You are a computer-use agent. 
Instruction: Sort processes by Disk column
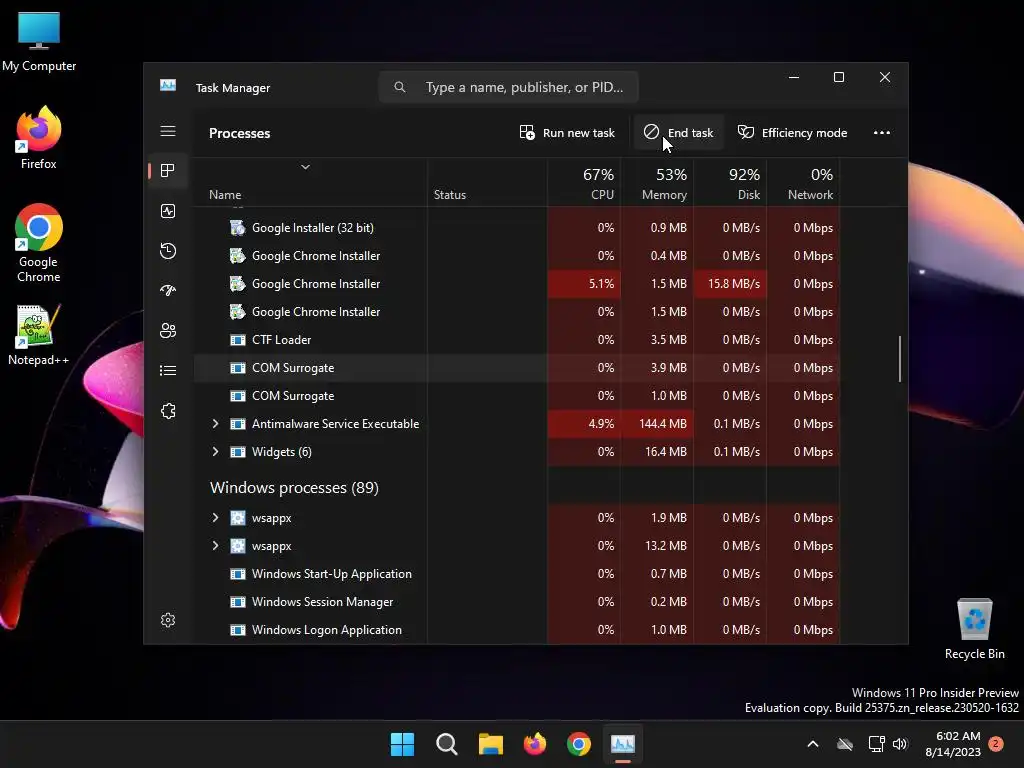tap(729, 184)
